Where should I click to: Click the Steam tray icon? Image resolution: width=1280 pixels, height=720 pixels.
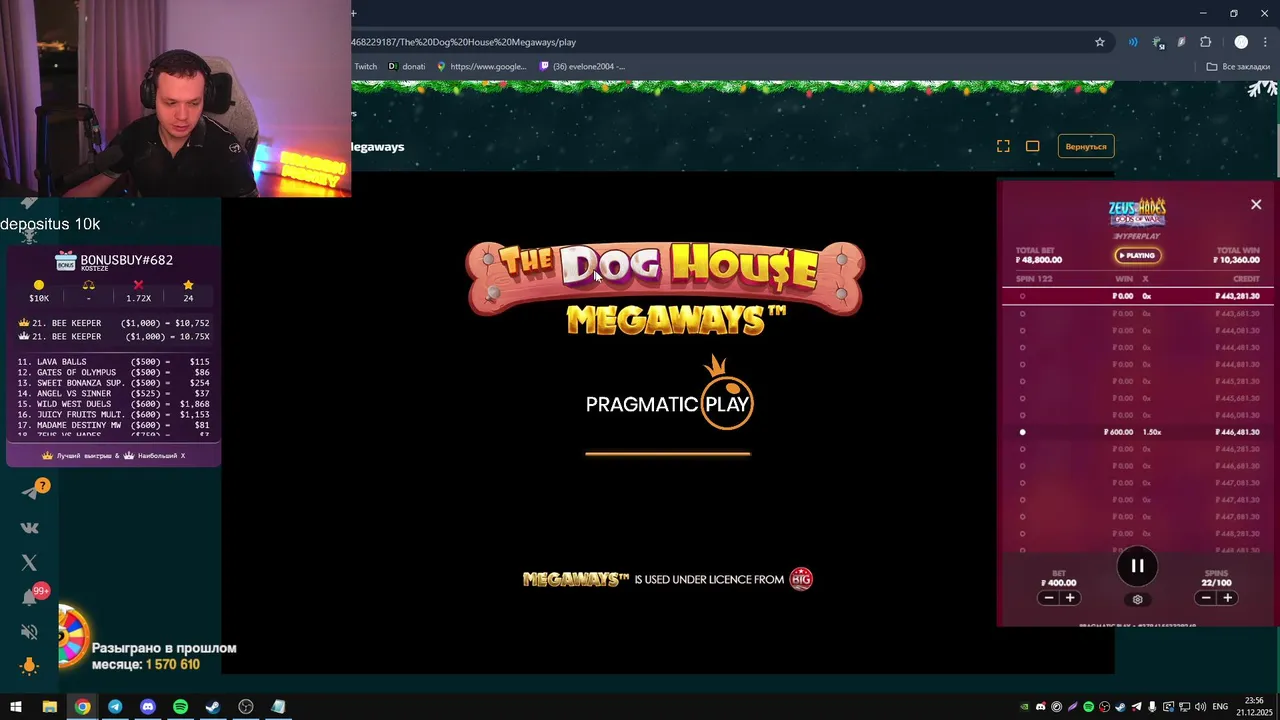[x=1120, y=707]
